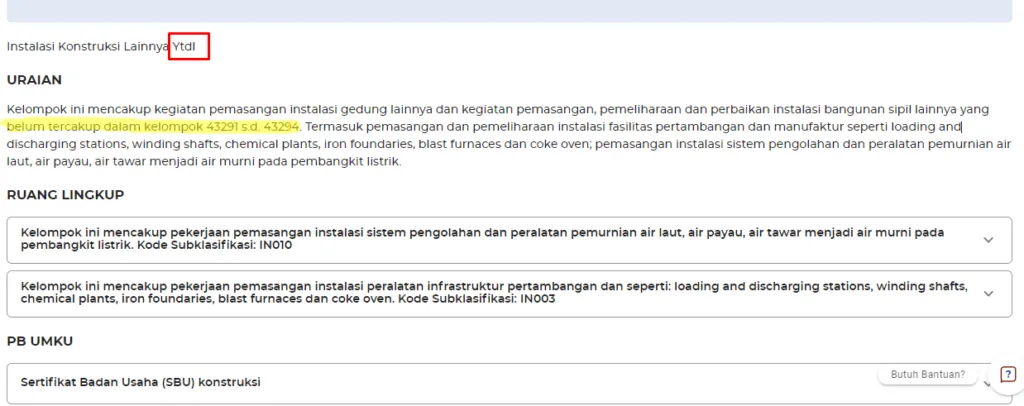Screen dimensions: 1024x406
Task: Expand chevron of the IN010 scope item
Action: tap(989, 240)
